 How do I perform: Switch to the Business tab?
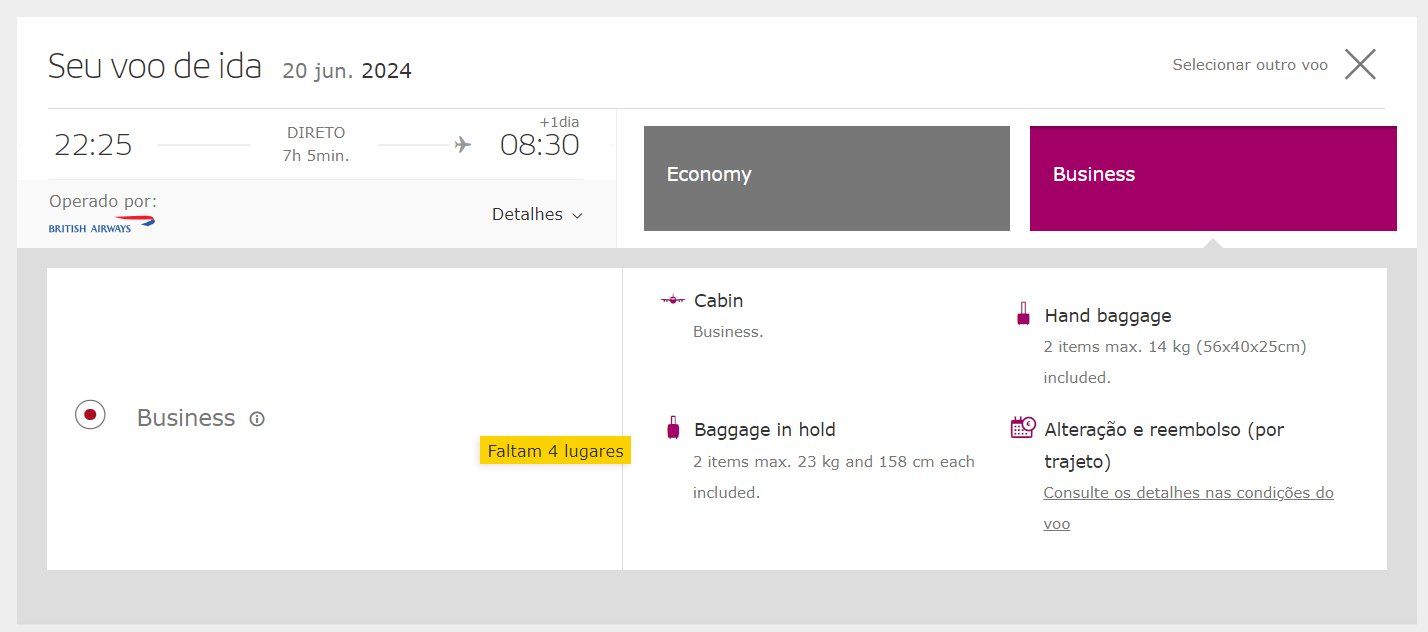click(1213, 178)
